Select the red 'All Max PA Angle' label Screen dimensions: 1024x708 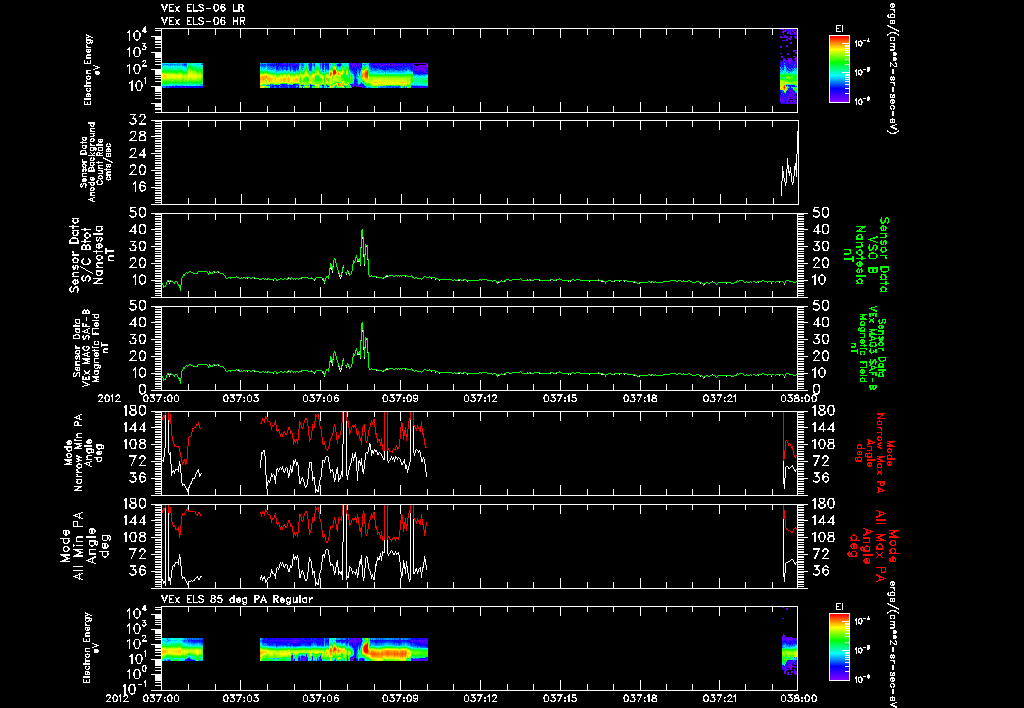(x=874, y=545)
